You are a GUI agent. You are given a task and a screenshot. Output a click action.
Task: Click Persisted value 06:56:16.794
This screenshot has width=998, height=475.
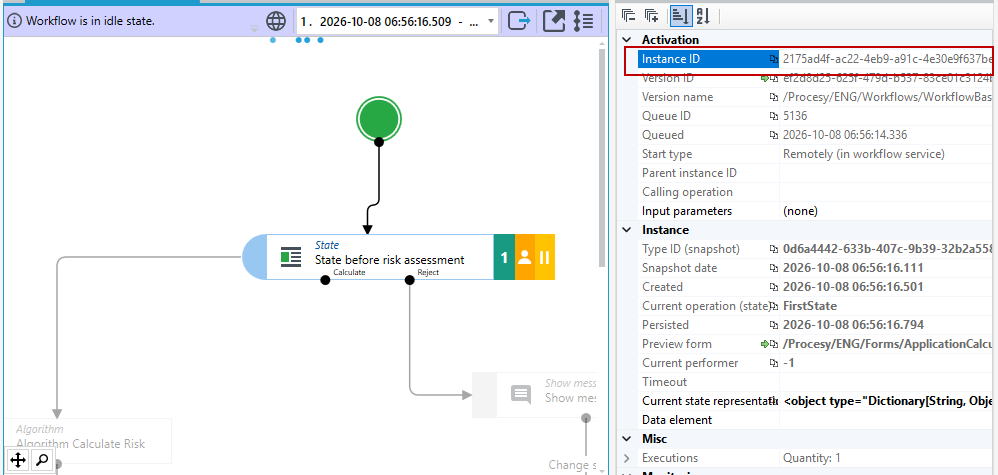click(853, 325)
